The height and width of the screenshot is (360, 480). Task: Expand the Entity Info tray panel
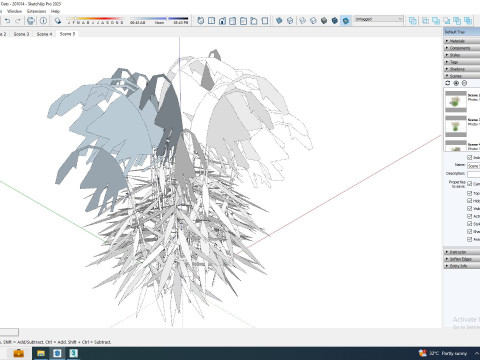[x=462, y=266]
